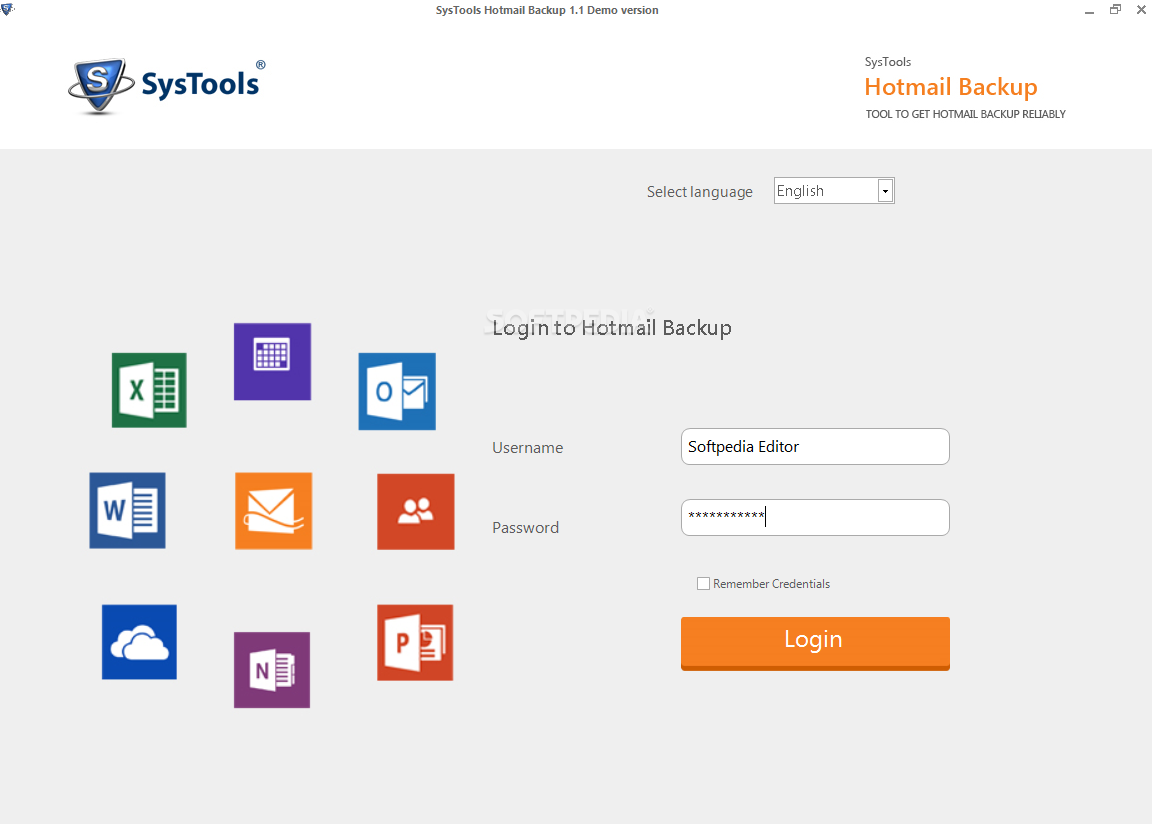Close the SysTools Hotmail Backup window
Image resolution: width=1152 pixels, height=824 pixels.
click(1141, 10)
